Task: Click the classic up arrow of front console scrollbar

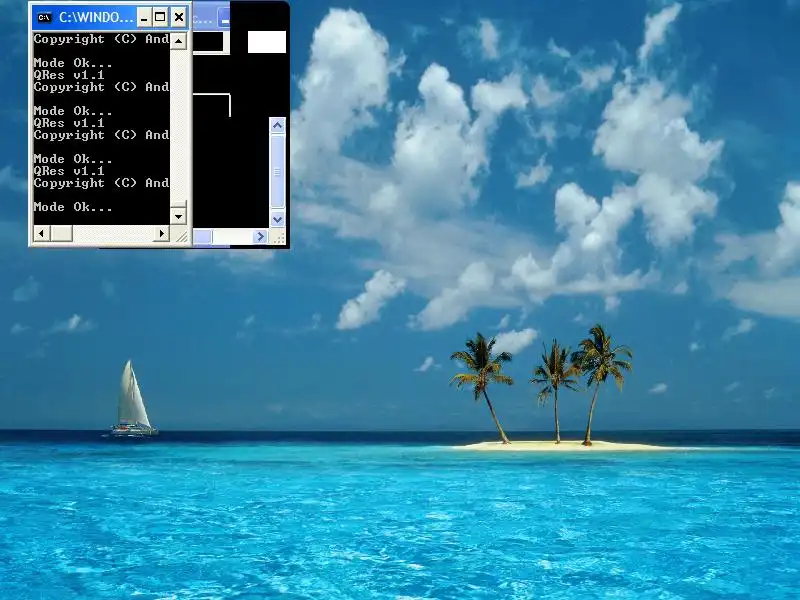Action: pos(178,41)
